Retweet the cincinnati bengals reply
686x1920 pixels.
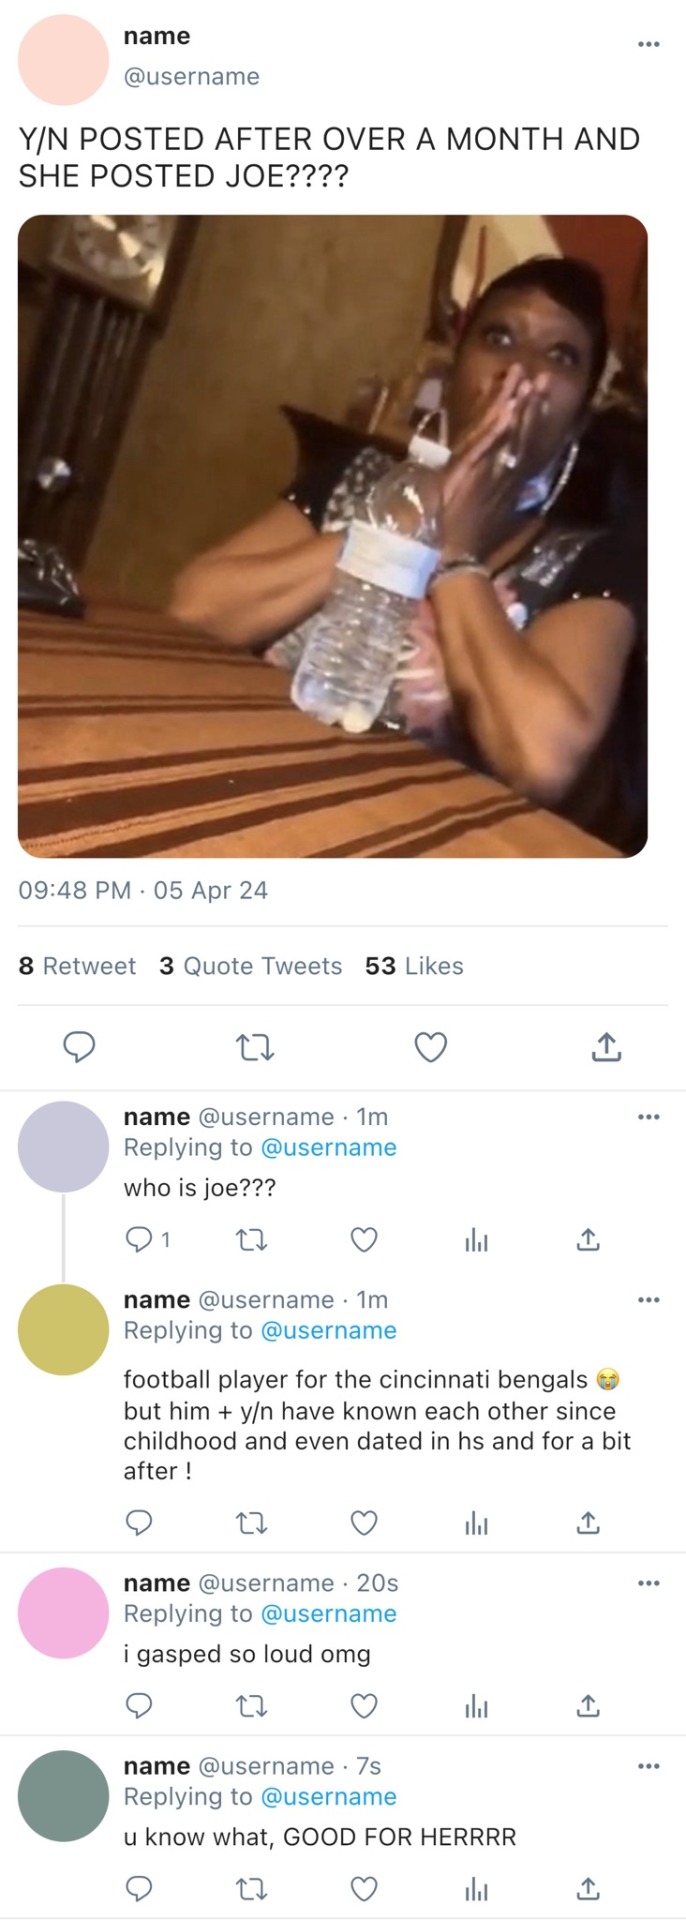coord(251,1523)
